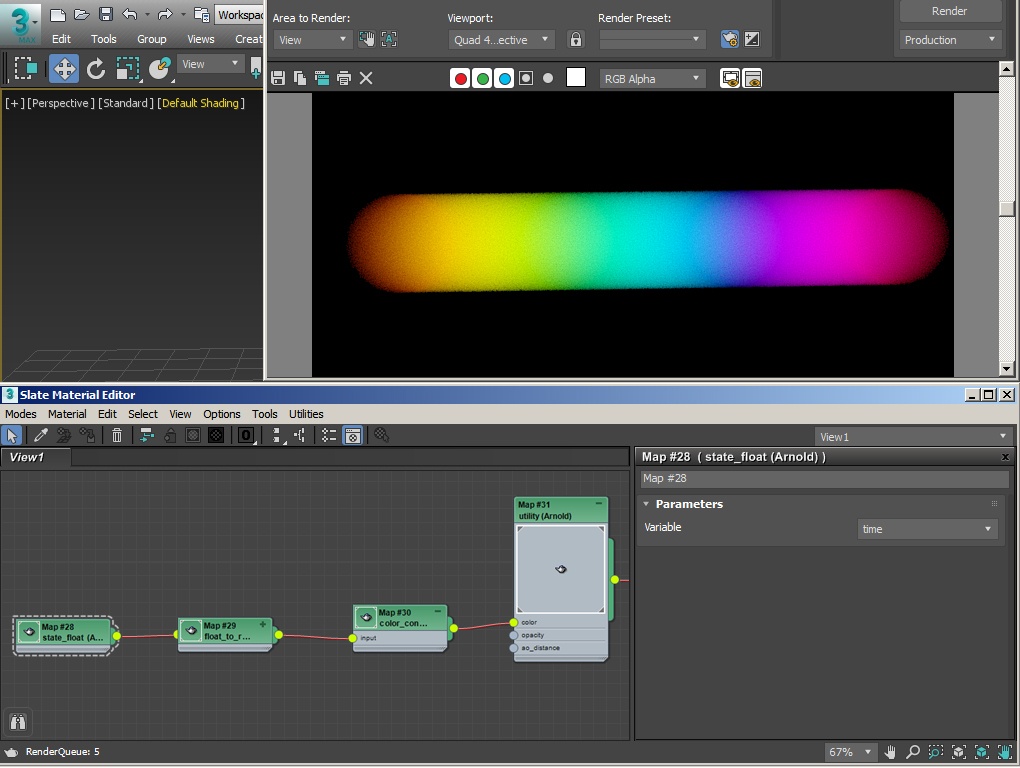Open the reference coordinate View dropdown
The image size is (1020, 768).
tap(210, 64)
